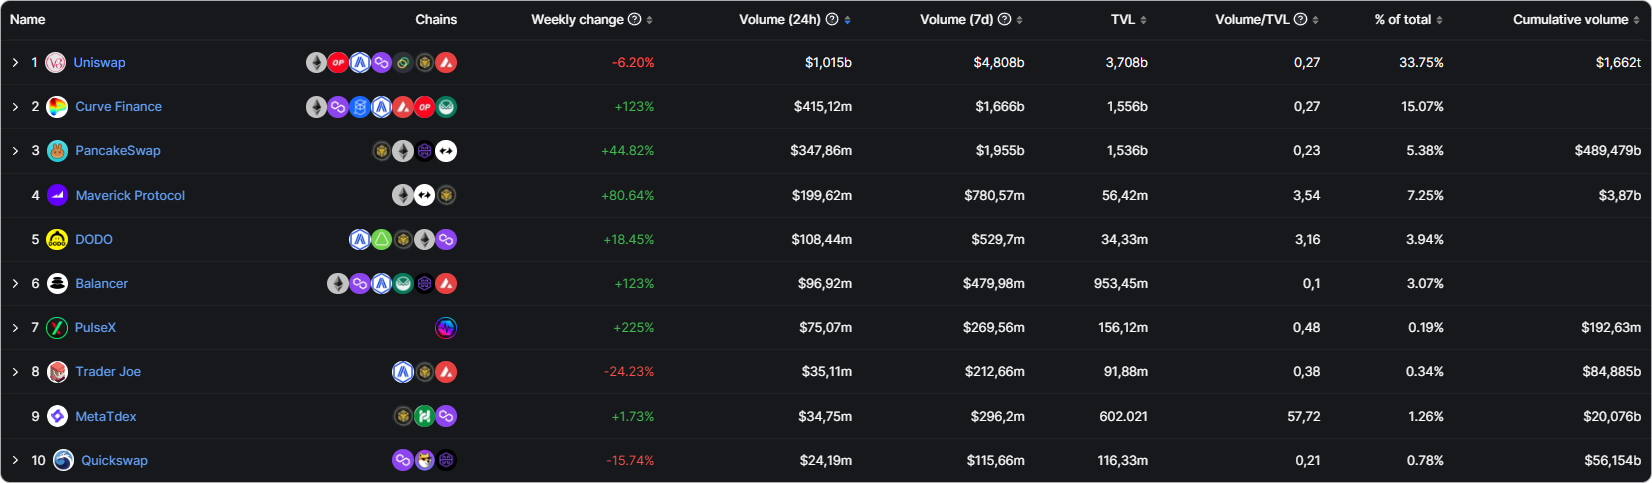1652x483 pixels.
Task: Sort by Volume/TVL column arrows
Action: pyautogui.click(x=1316, y=20)
